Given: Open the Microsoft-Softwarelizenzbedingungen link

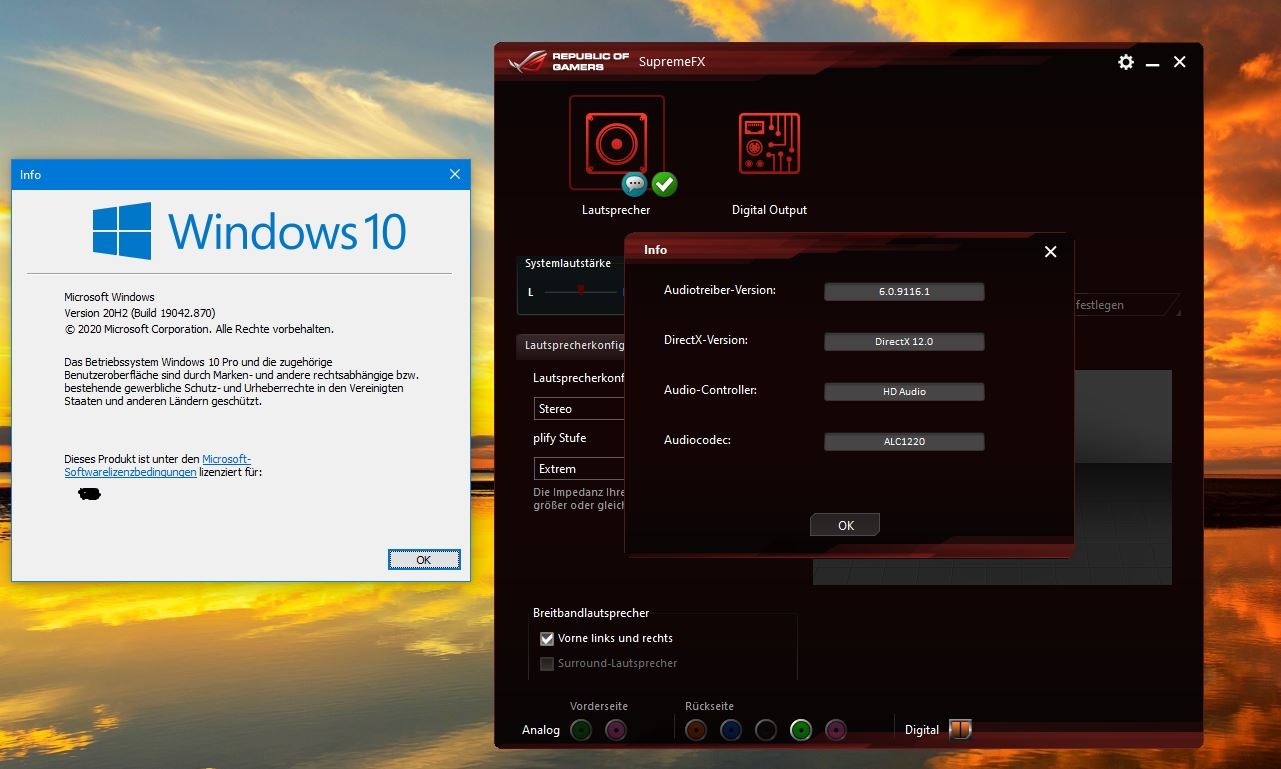Looking at the screenshot, I should (x=158, y=465).
